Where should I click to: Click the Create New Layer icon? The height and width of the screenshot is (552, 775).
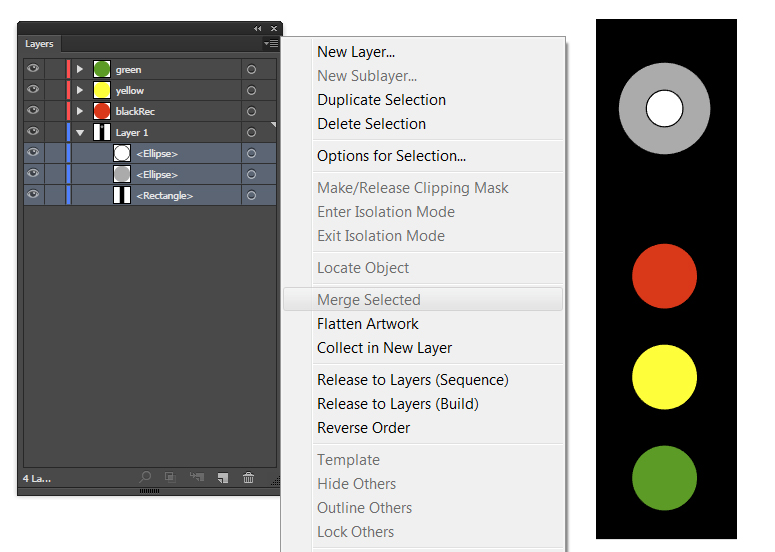click(x=223, y=478)
